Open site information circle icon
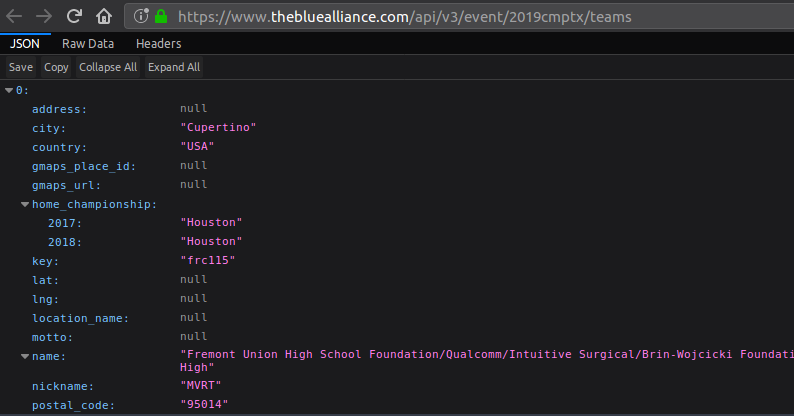Viewport: 794px width, 416px height. [x=140, y=16]
